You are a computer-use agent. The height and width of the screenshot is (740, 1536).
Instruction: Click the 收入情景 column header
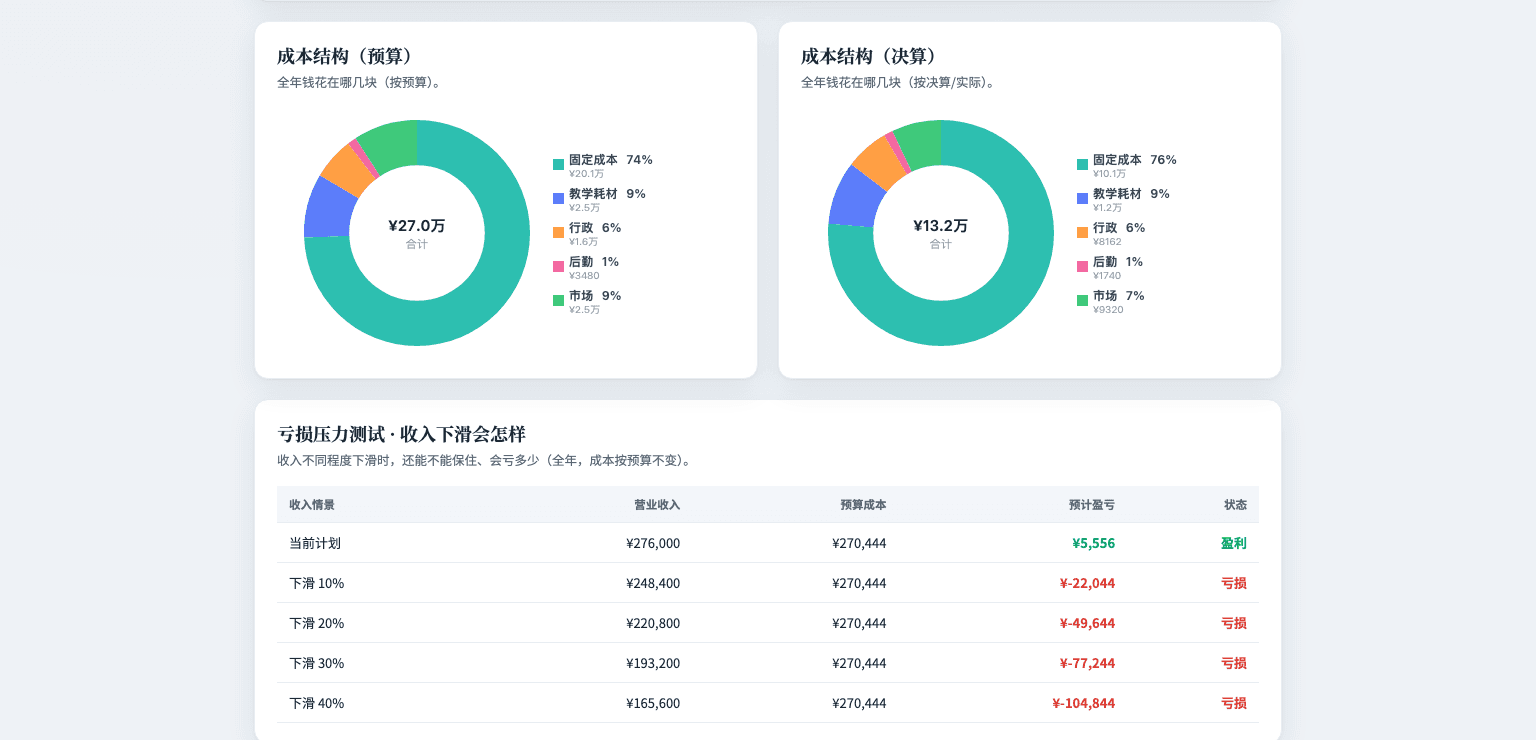tap(312, 505)
